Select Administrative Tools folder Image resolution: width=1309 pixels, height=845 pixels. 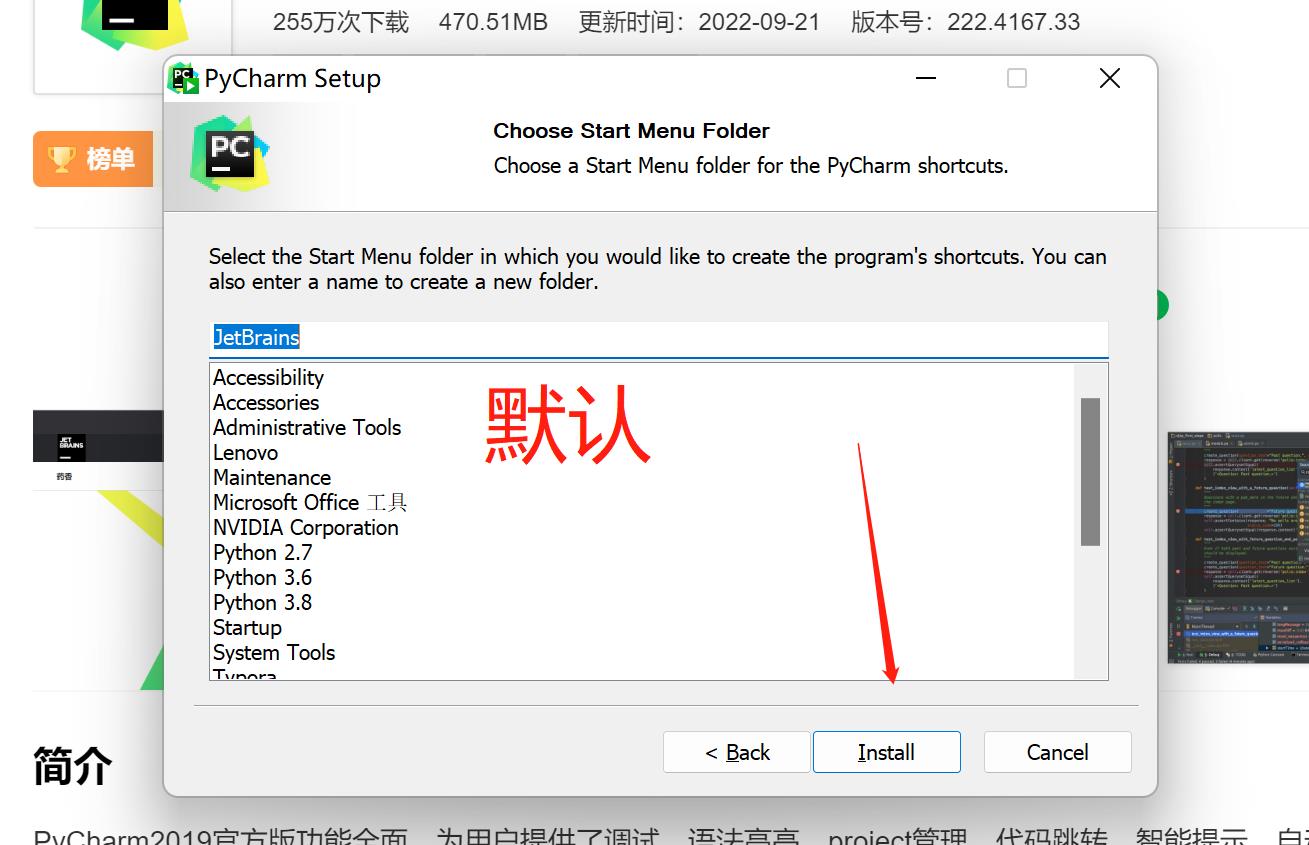coord(307,427)
